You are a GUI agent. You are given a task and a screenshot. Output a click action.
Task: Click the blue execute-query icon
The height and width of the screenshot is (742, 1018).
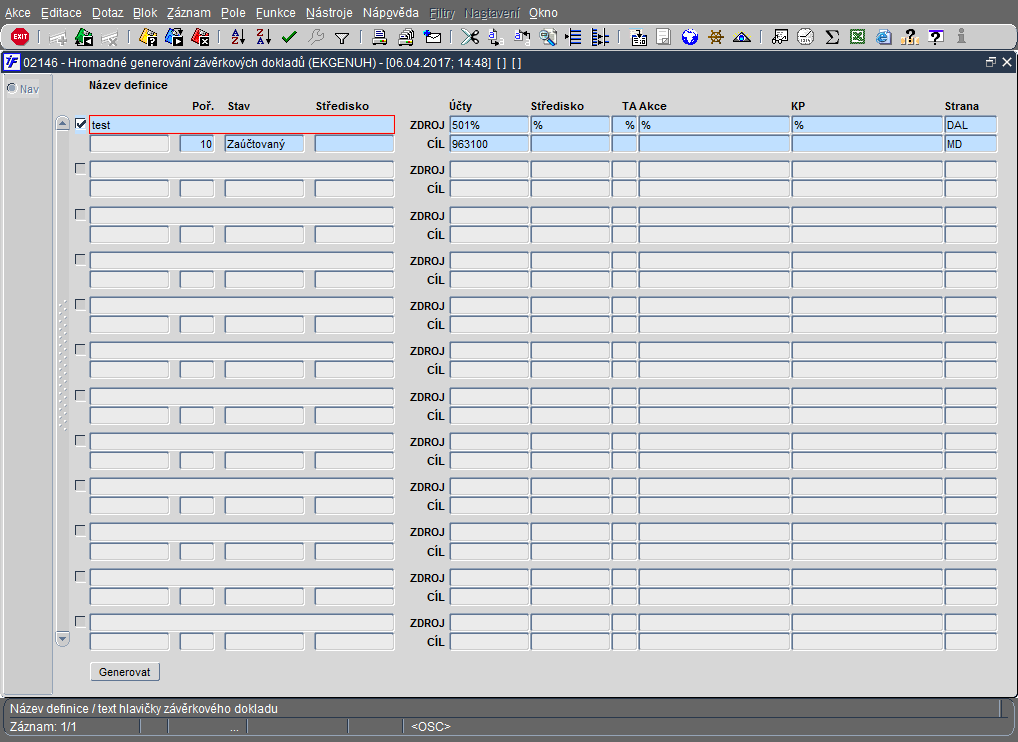[x=174, y=38]
